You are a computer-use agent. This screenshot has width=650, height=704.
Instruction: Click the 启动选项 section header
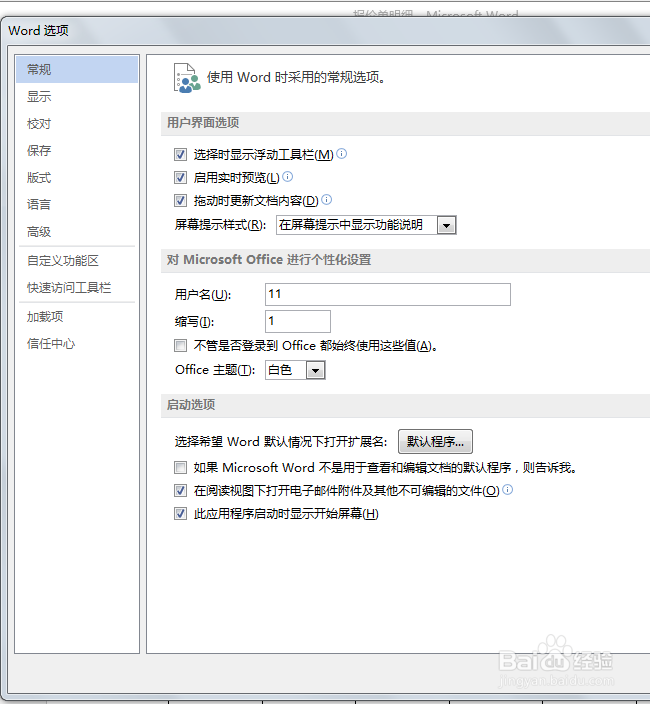point(191,405)
